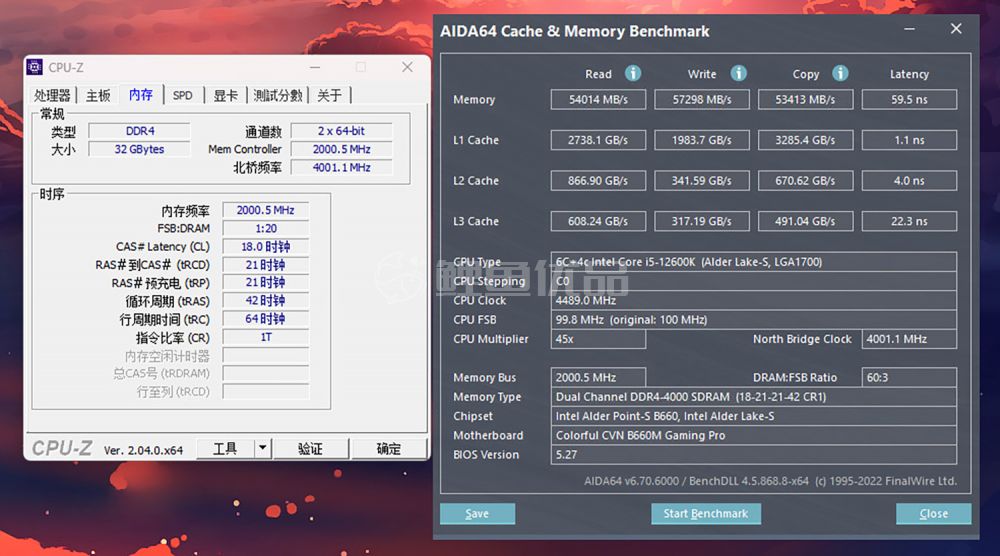Click the 指令比率 (CR) value 1T
The height and width of the screenshot is (556, 1000).
pos(265,337)
